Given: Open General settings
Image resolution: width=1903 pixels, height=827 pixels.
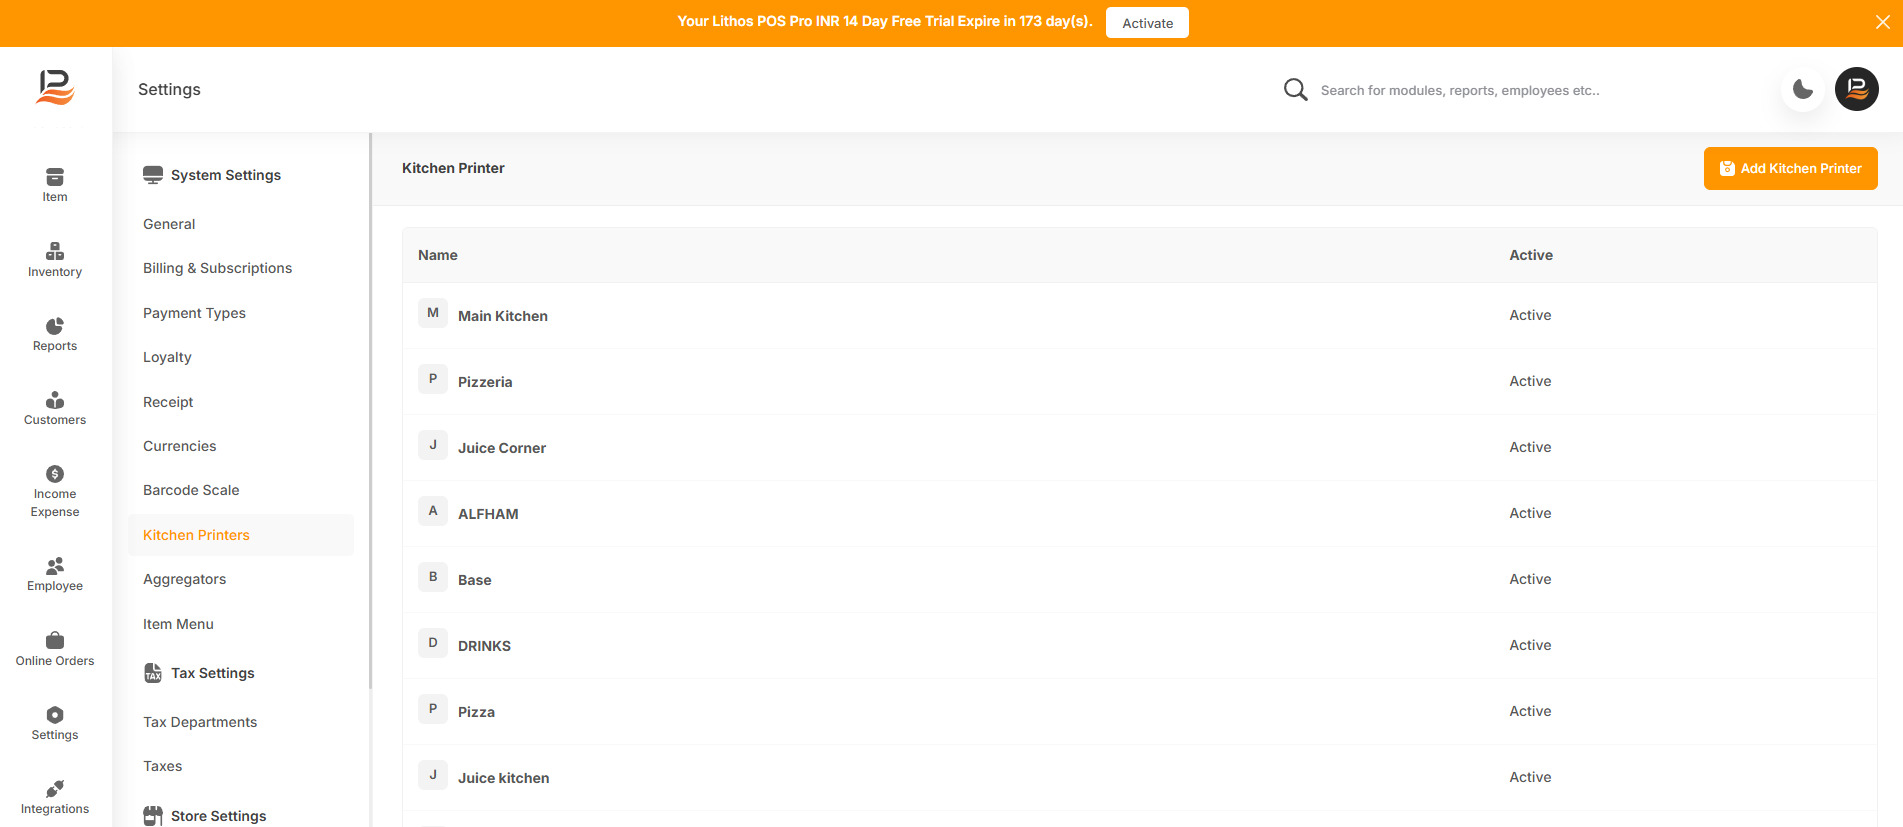Looking at the screenshot, I should (x=169, y=224).
